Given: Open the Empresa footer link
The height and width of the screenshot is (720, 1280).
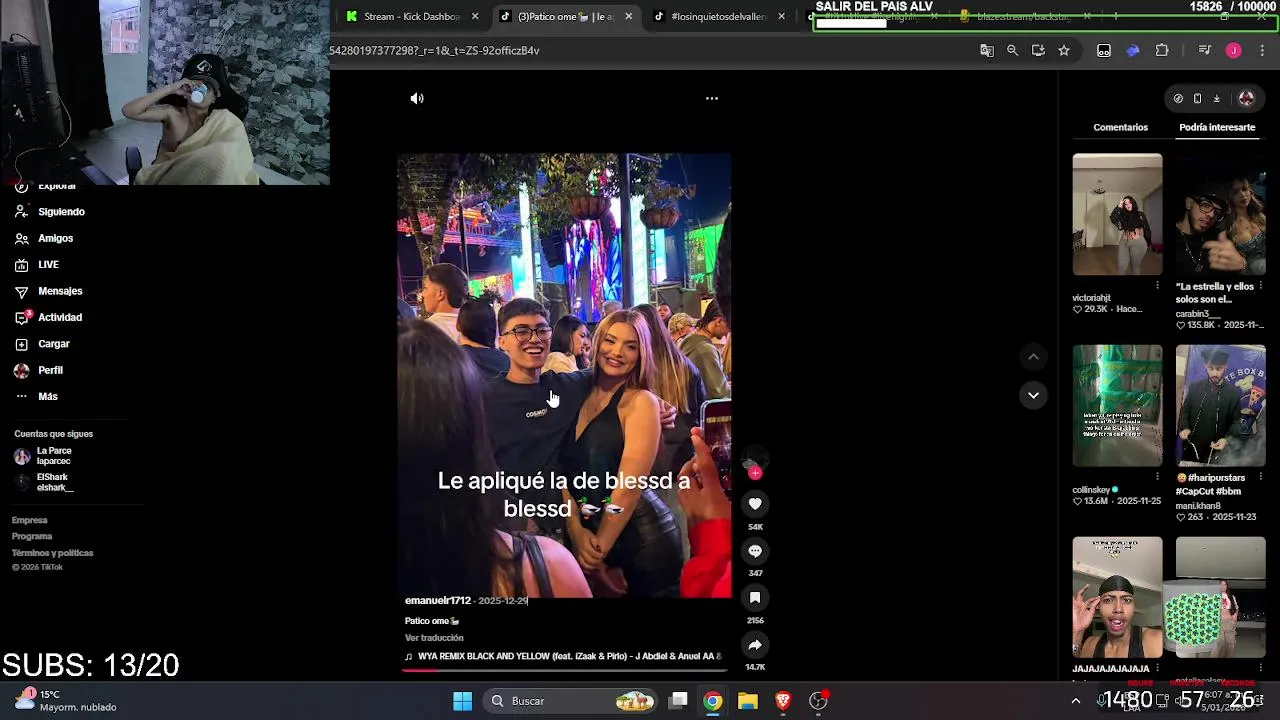Looking at the screenshot, I should [30, 520].
